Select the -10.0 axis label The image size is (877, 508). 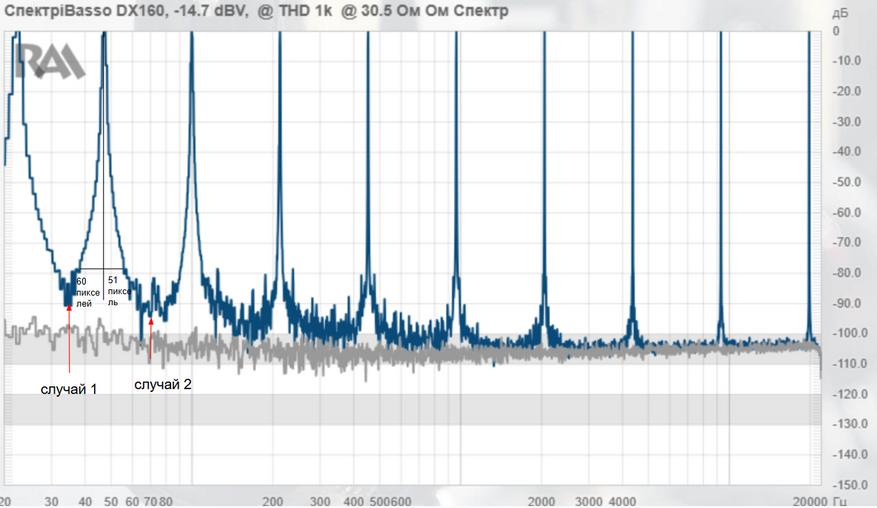coord(846,60)
